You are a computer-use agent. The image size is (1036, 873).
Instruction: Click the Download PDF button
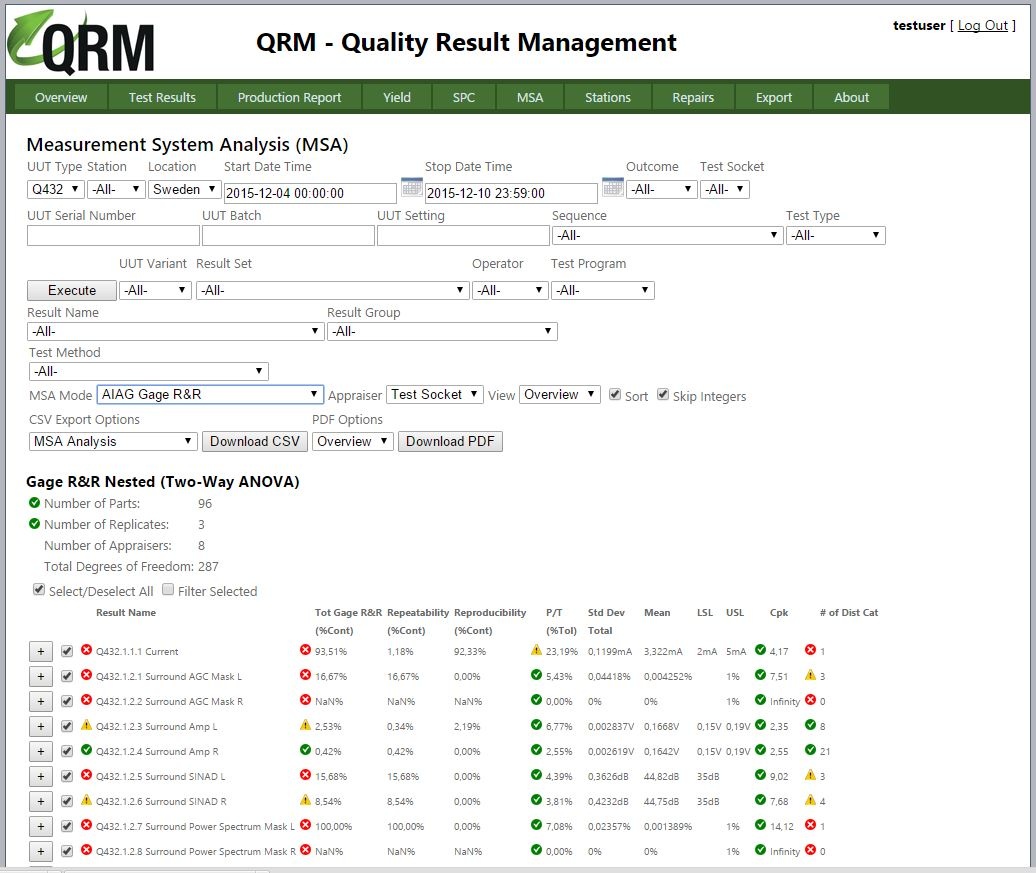(450, 441)
